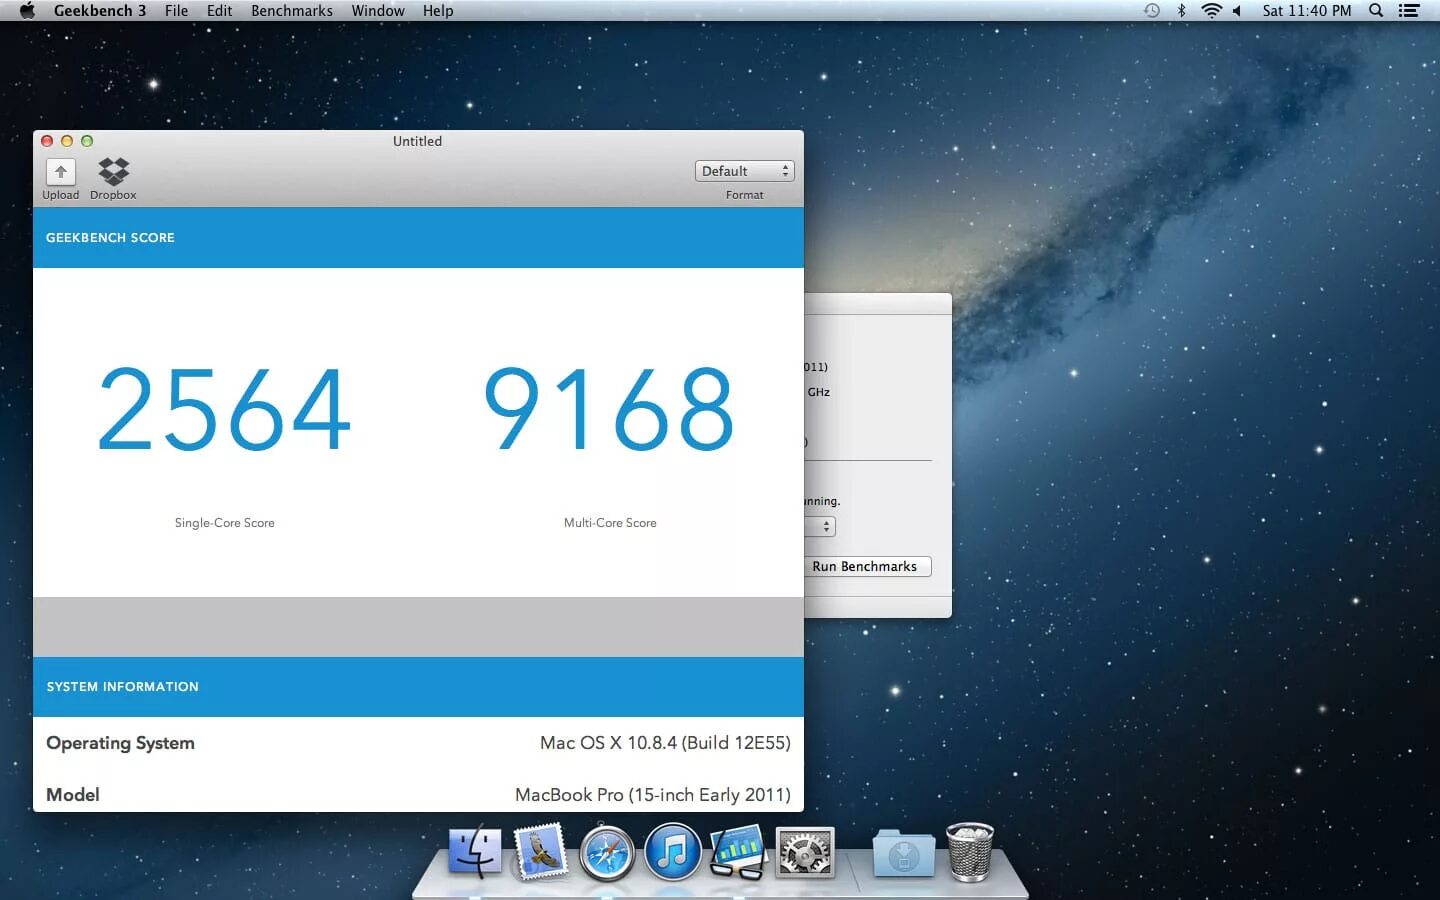Open the Default format dropdown
The height and width of the screenshot is (900, 1440).
744,171
